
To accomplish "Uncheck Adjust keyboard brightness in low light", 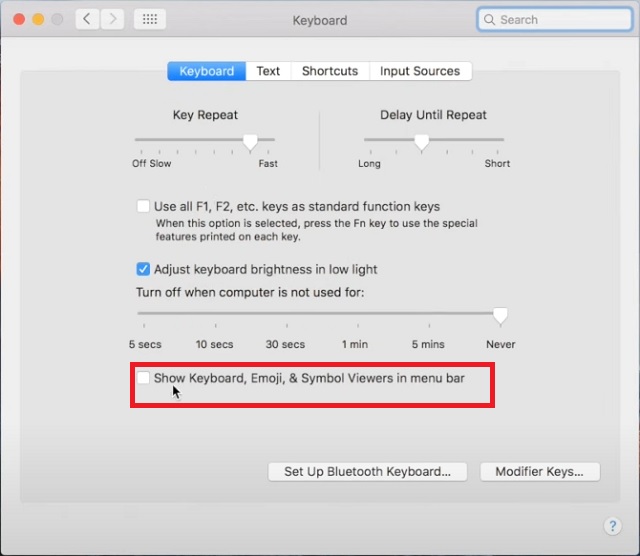I will coord(143,269).
